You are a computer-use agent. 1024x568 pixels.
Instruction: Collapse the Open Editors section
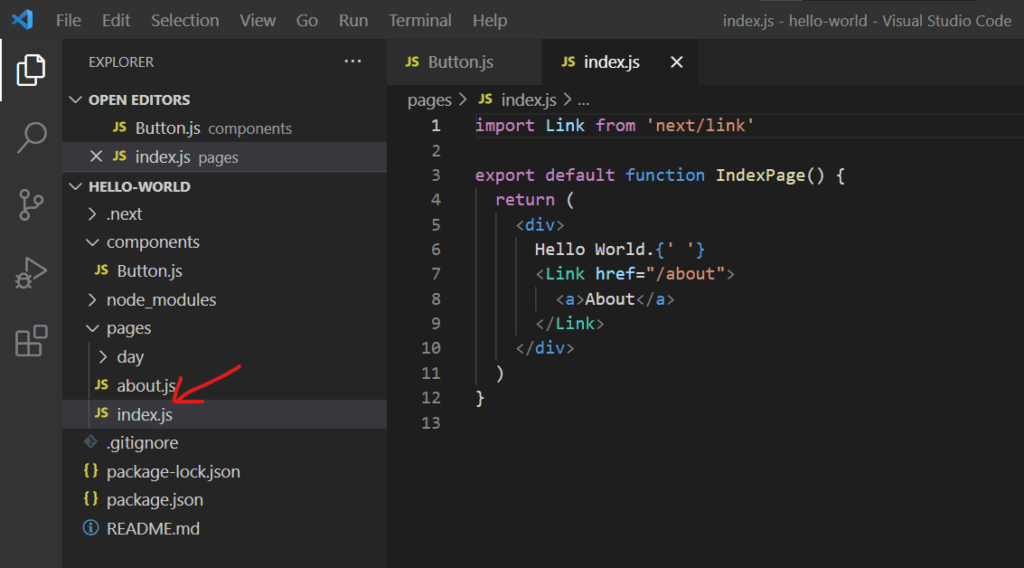point(76,99)
